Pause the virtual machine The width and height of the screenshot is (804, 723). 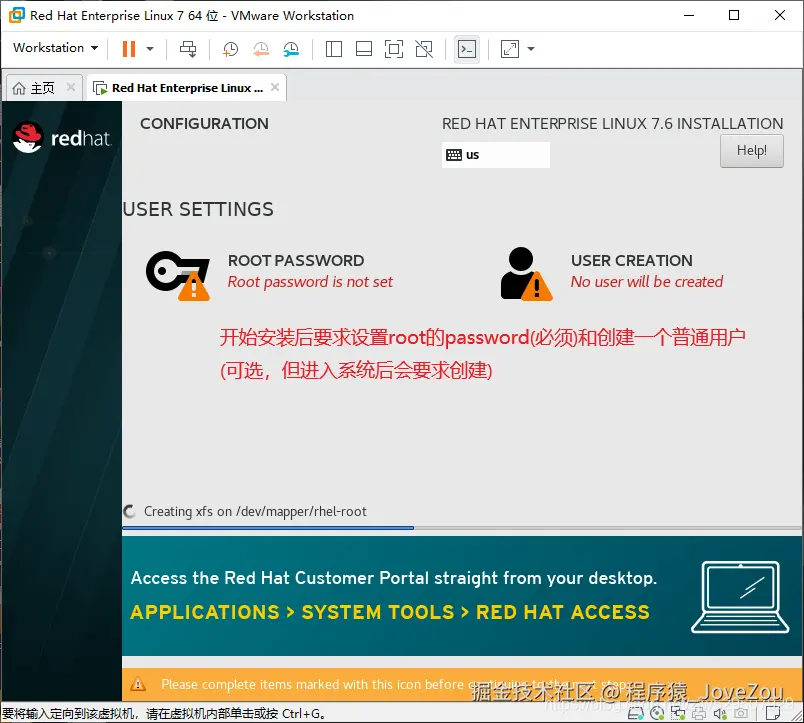point(129,49)
